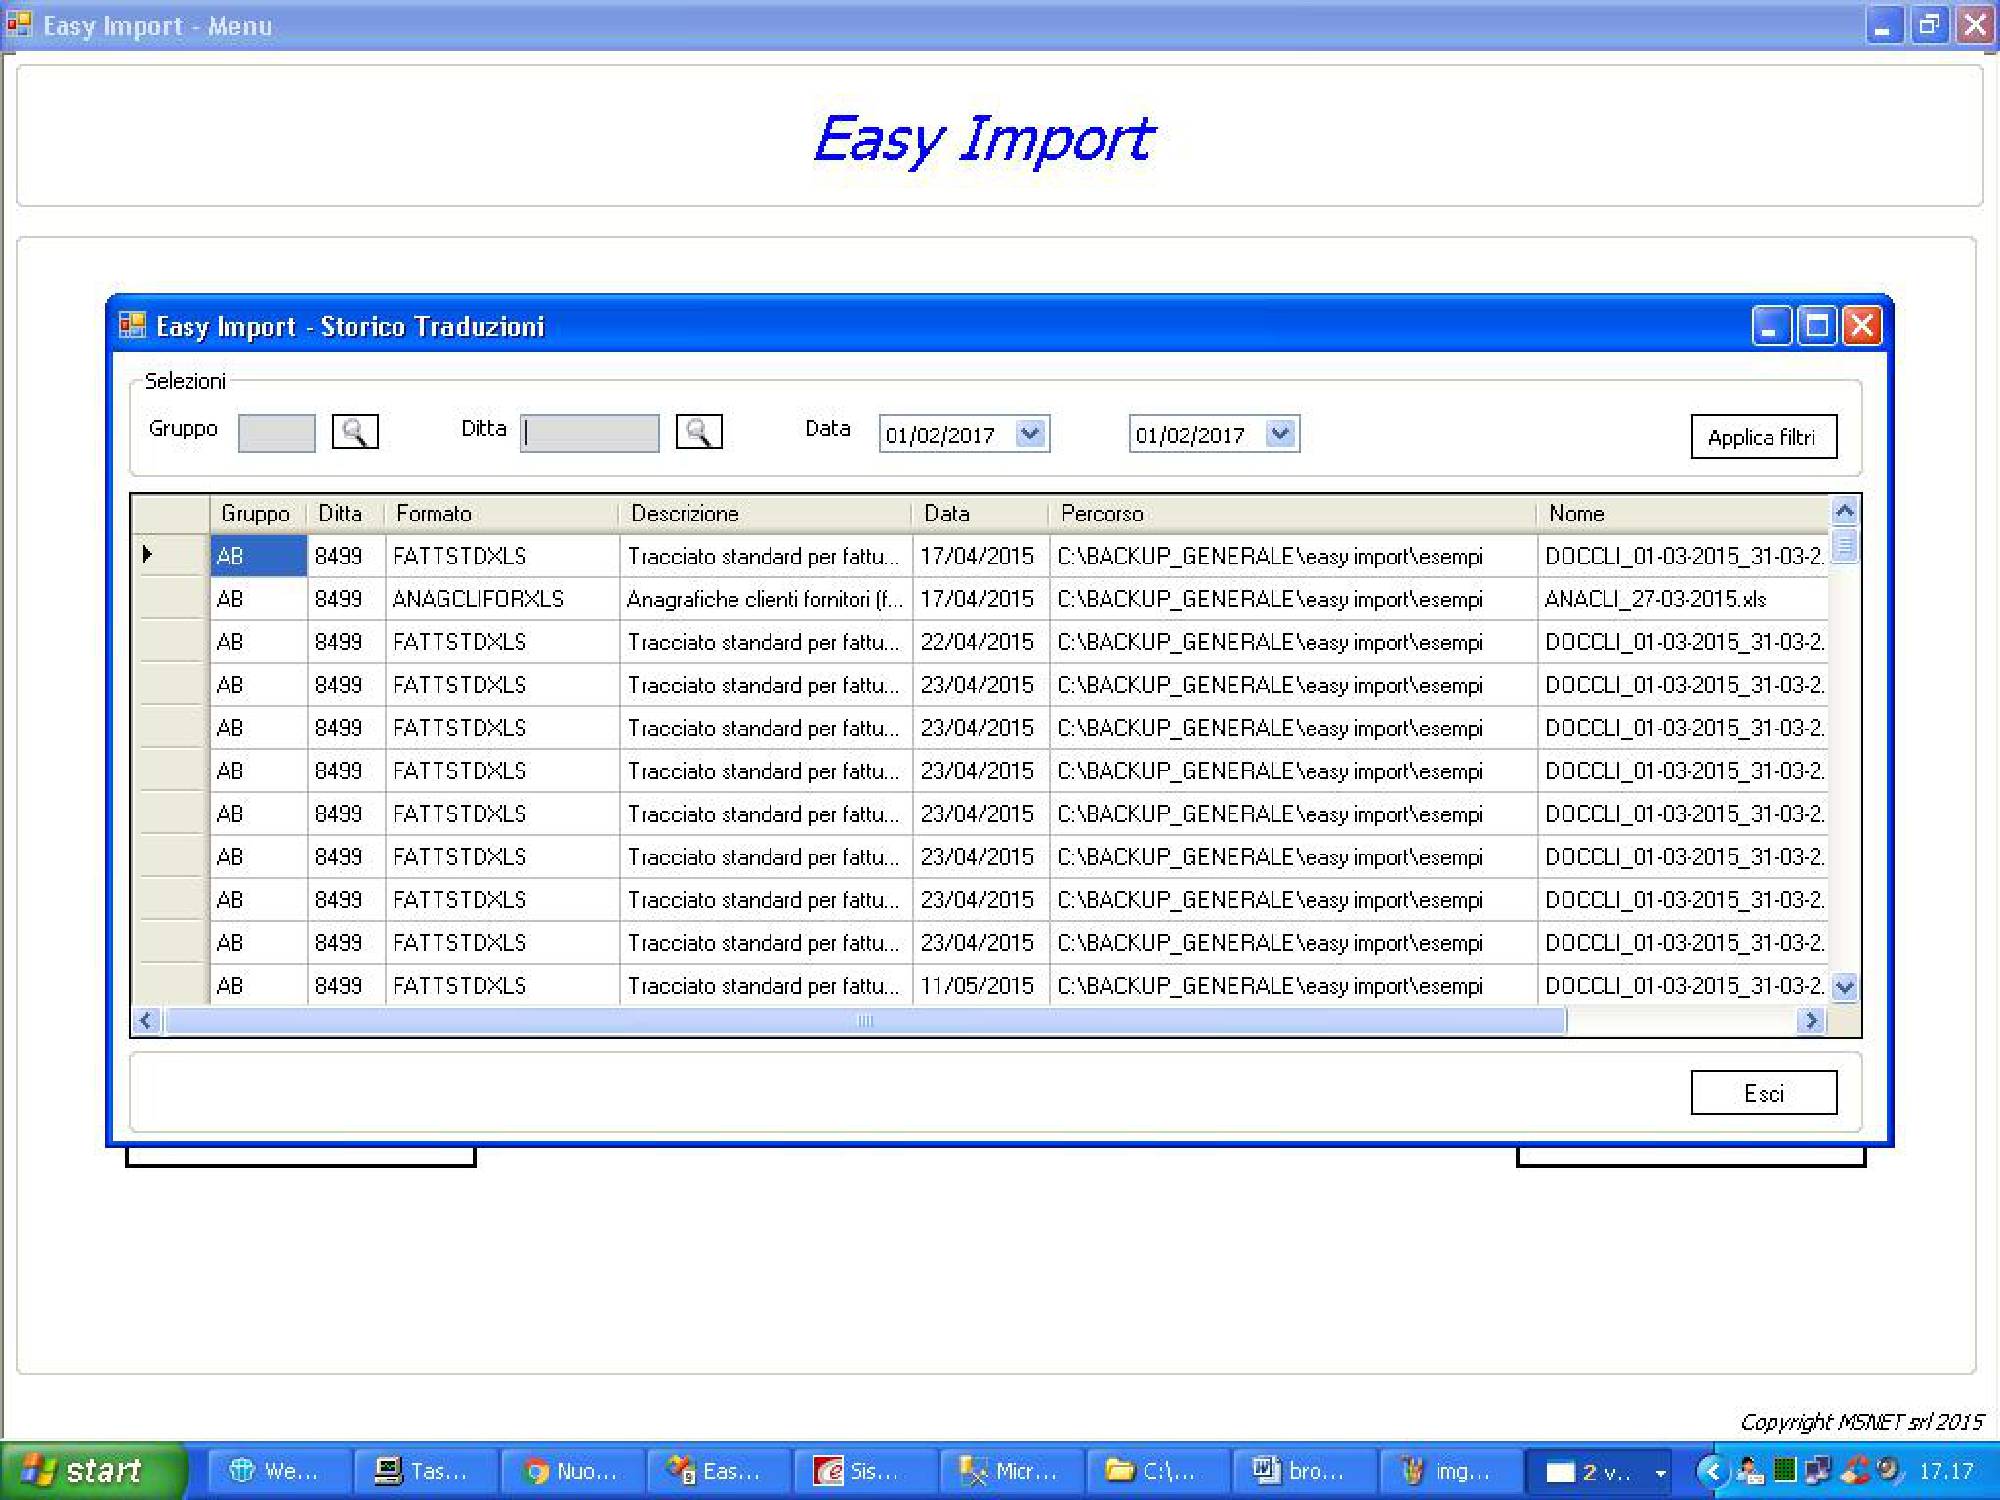Open the second Data date dropdown
The width and height of the screenshot is (2000, 1500).
point(1280,434)
